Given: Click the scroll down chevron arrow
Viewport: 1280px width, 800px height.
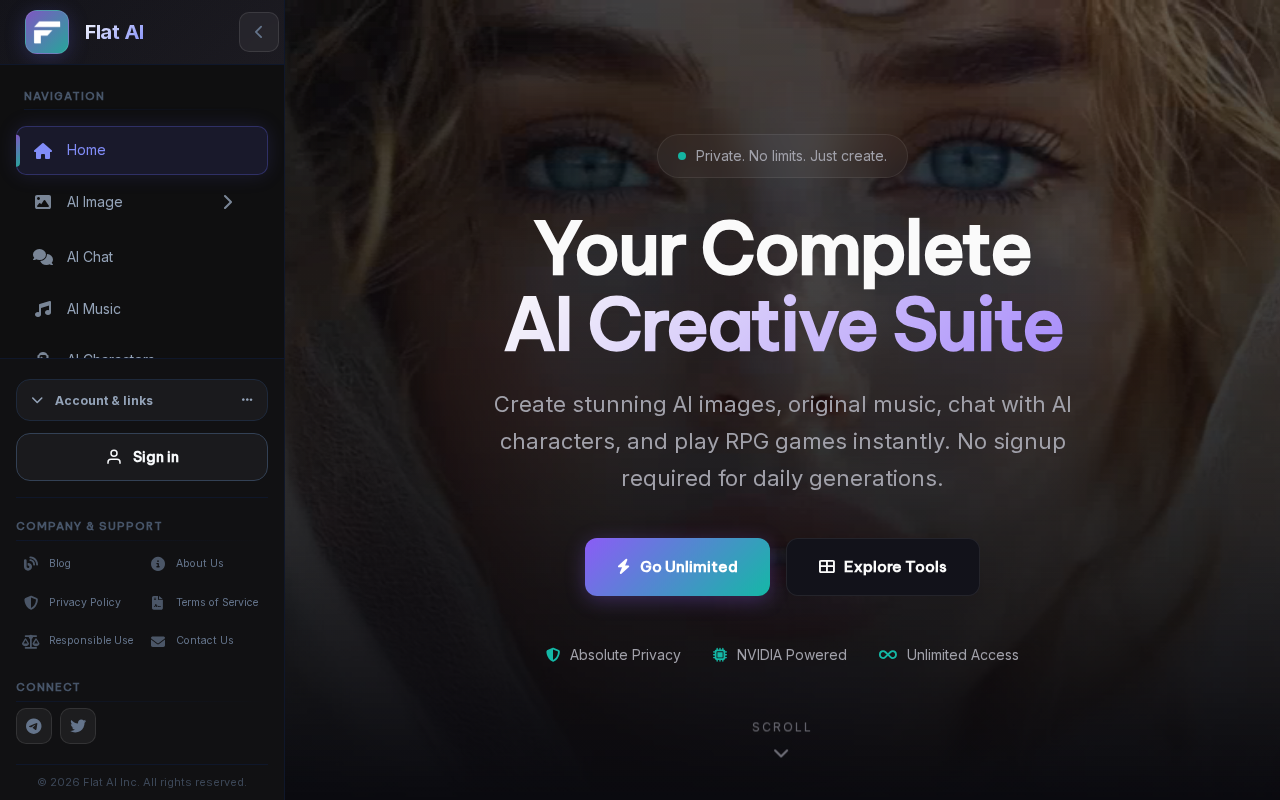Looking at the screenshot, I should coord(781,753).
